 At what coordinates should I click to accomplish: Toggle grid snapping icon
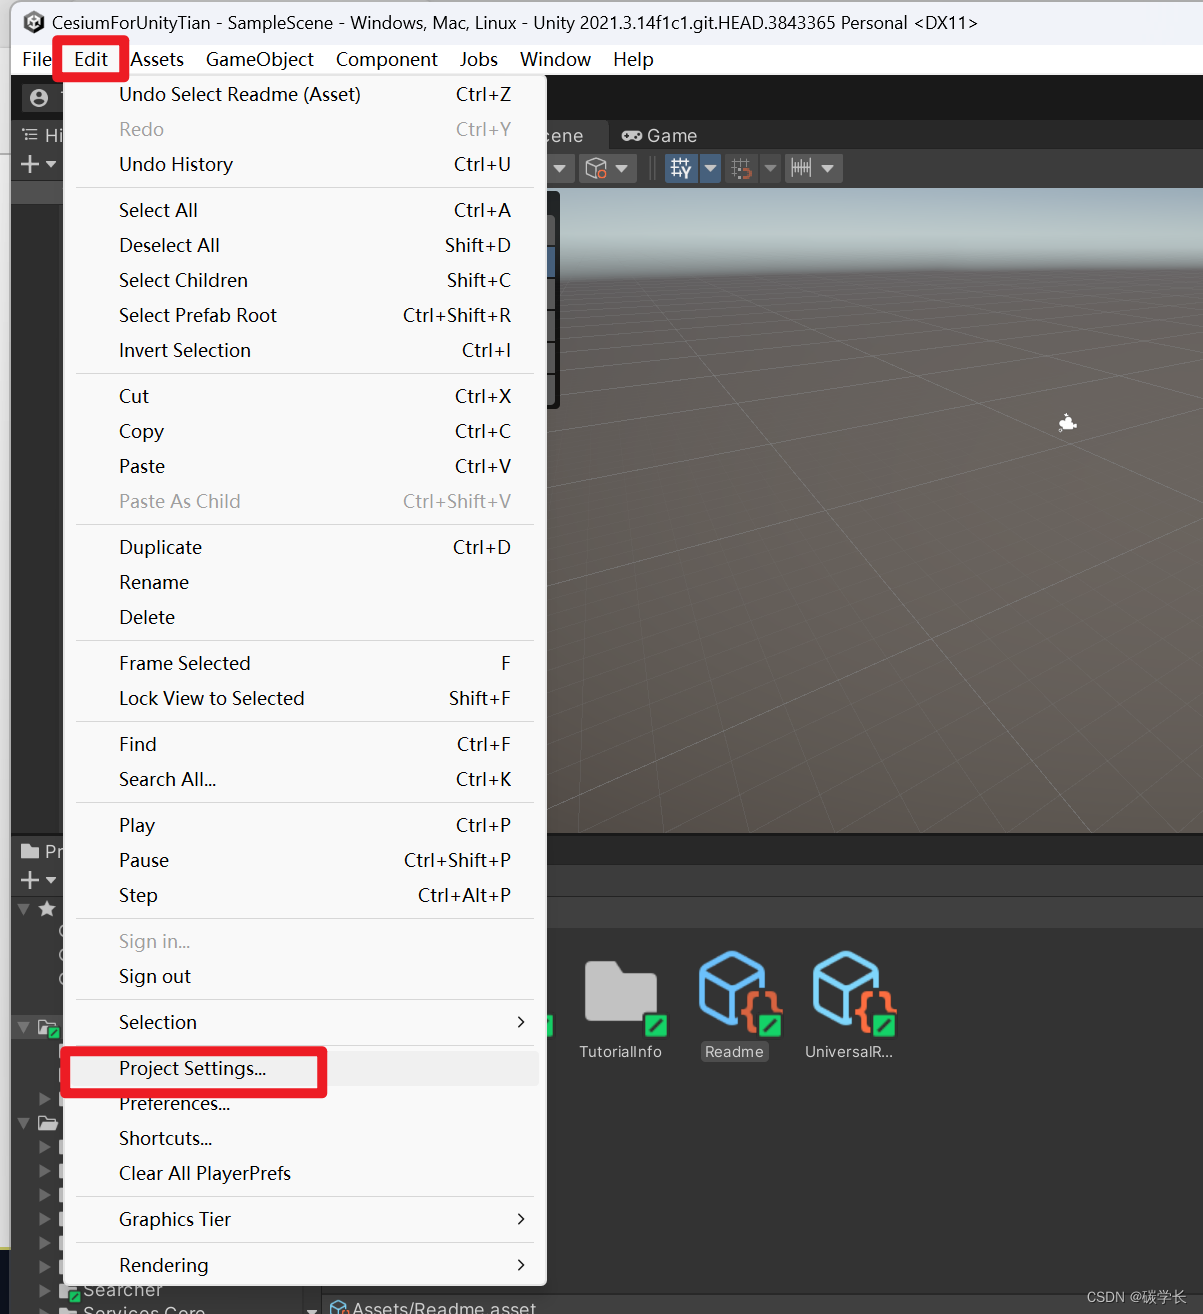tap(741, 168)
